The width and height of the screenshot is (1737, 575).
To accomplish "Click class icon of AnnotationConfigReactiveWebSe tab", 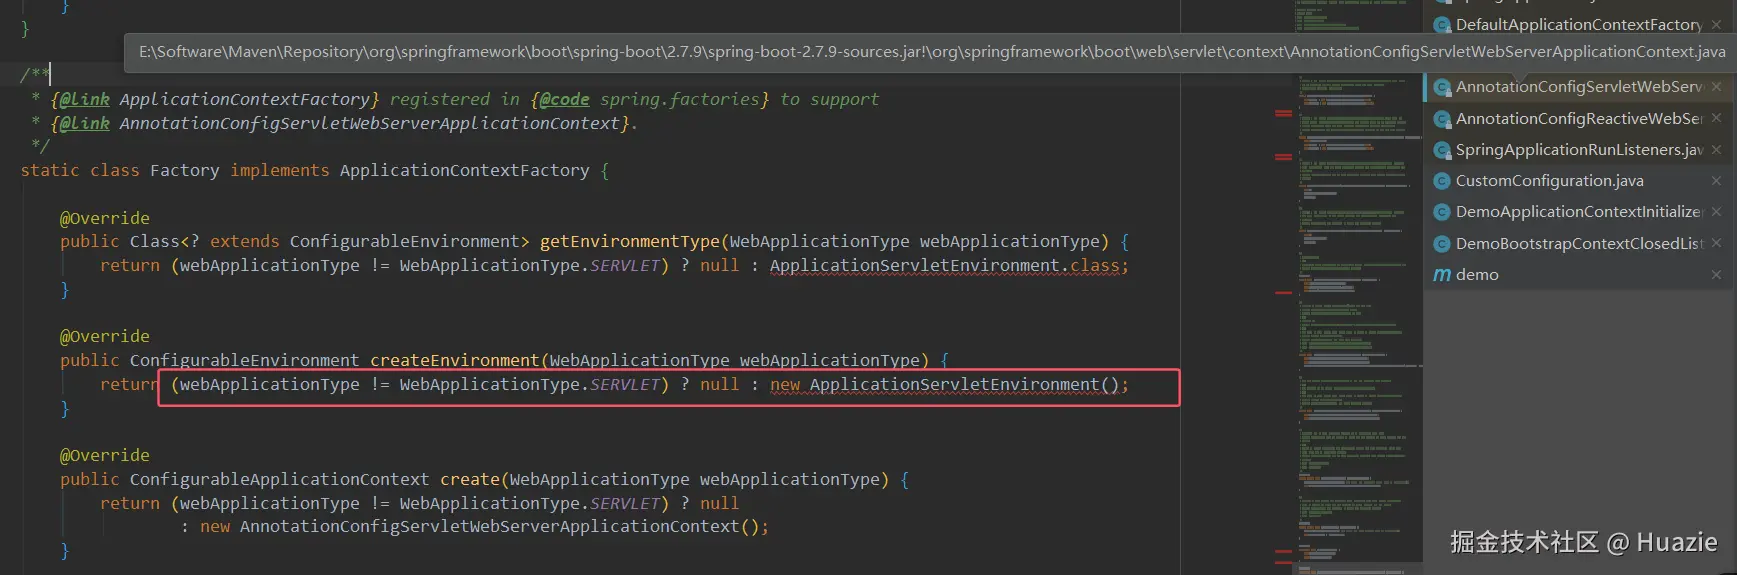I will pyautogui.click(x=1442, y=119).
